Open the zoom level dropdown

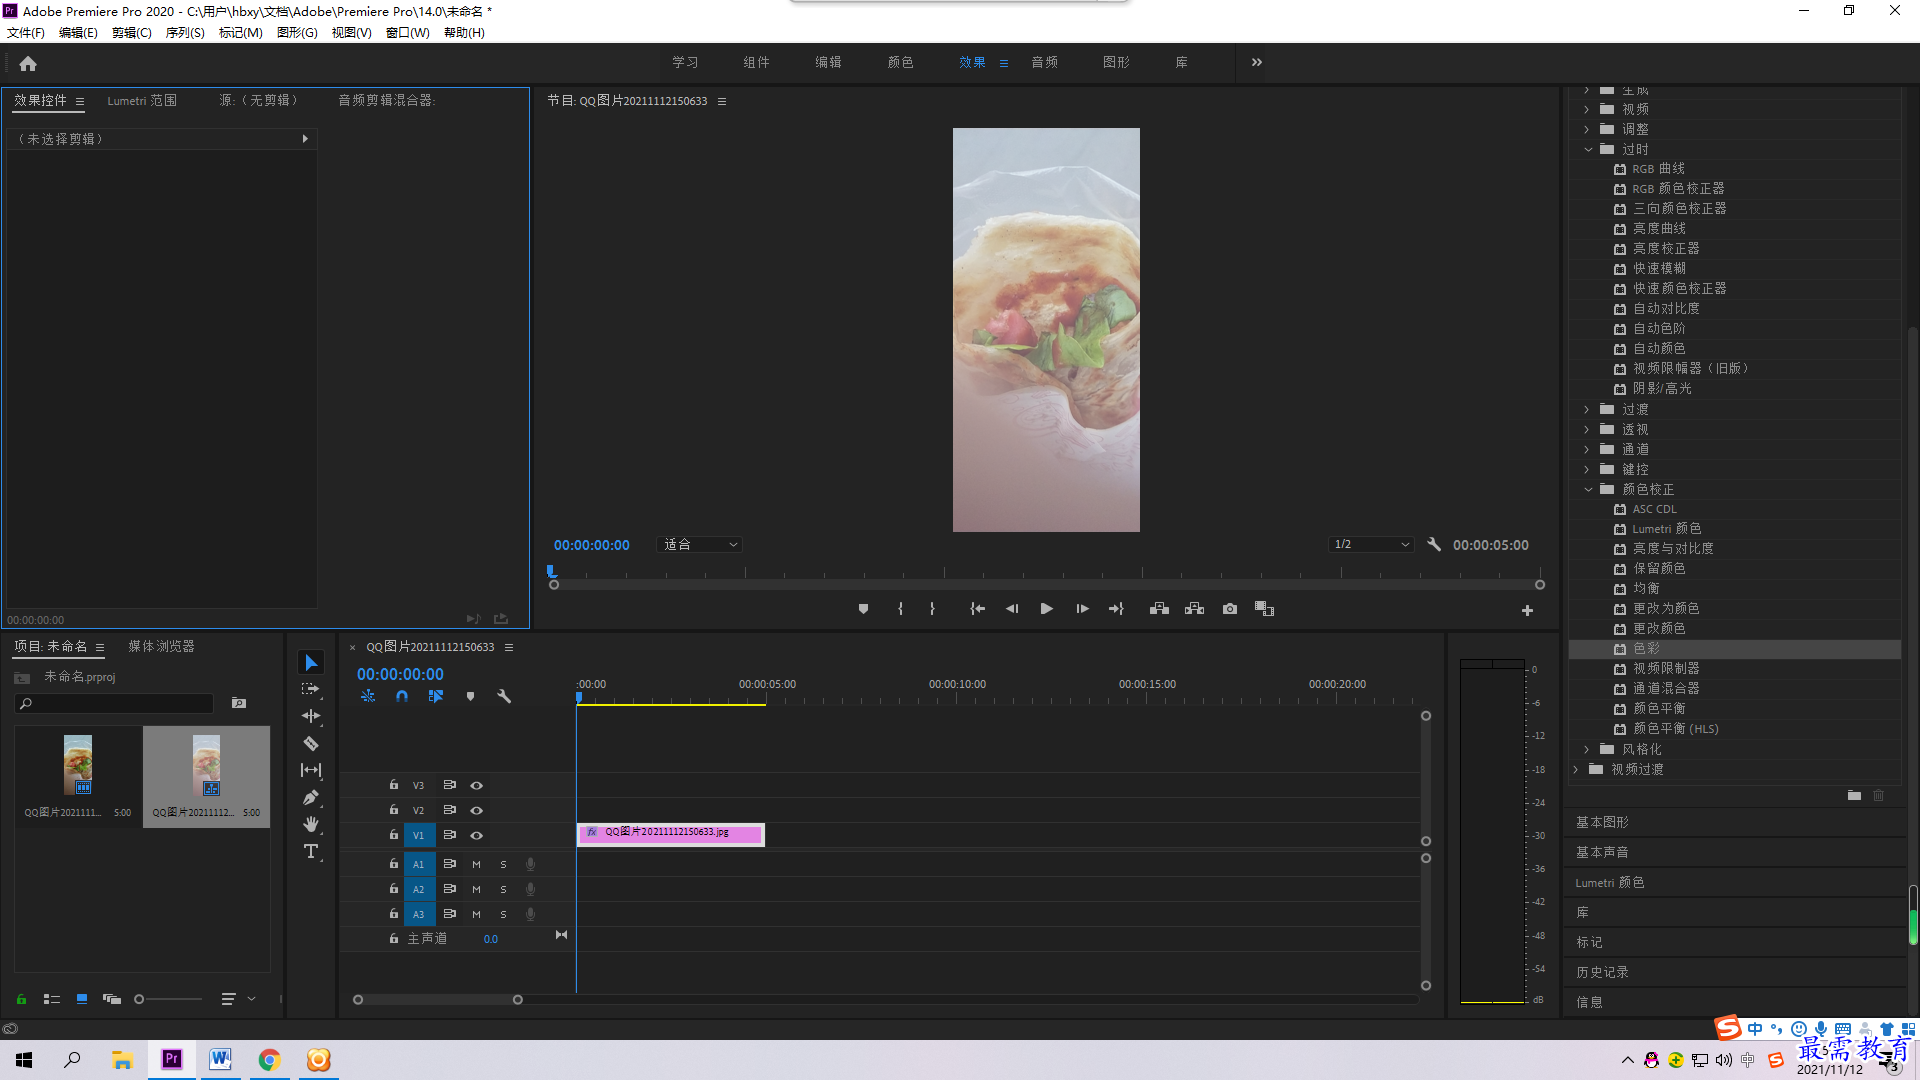coord(701,545)
